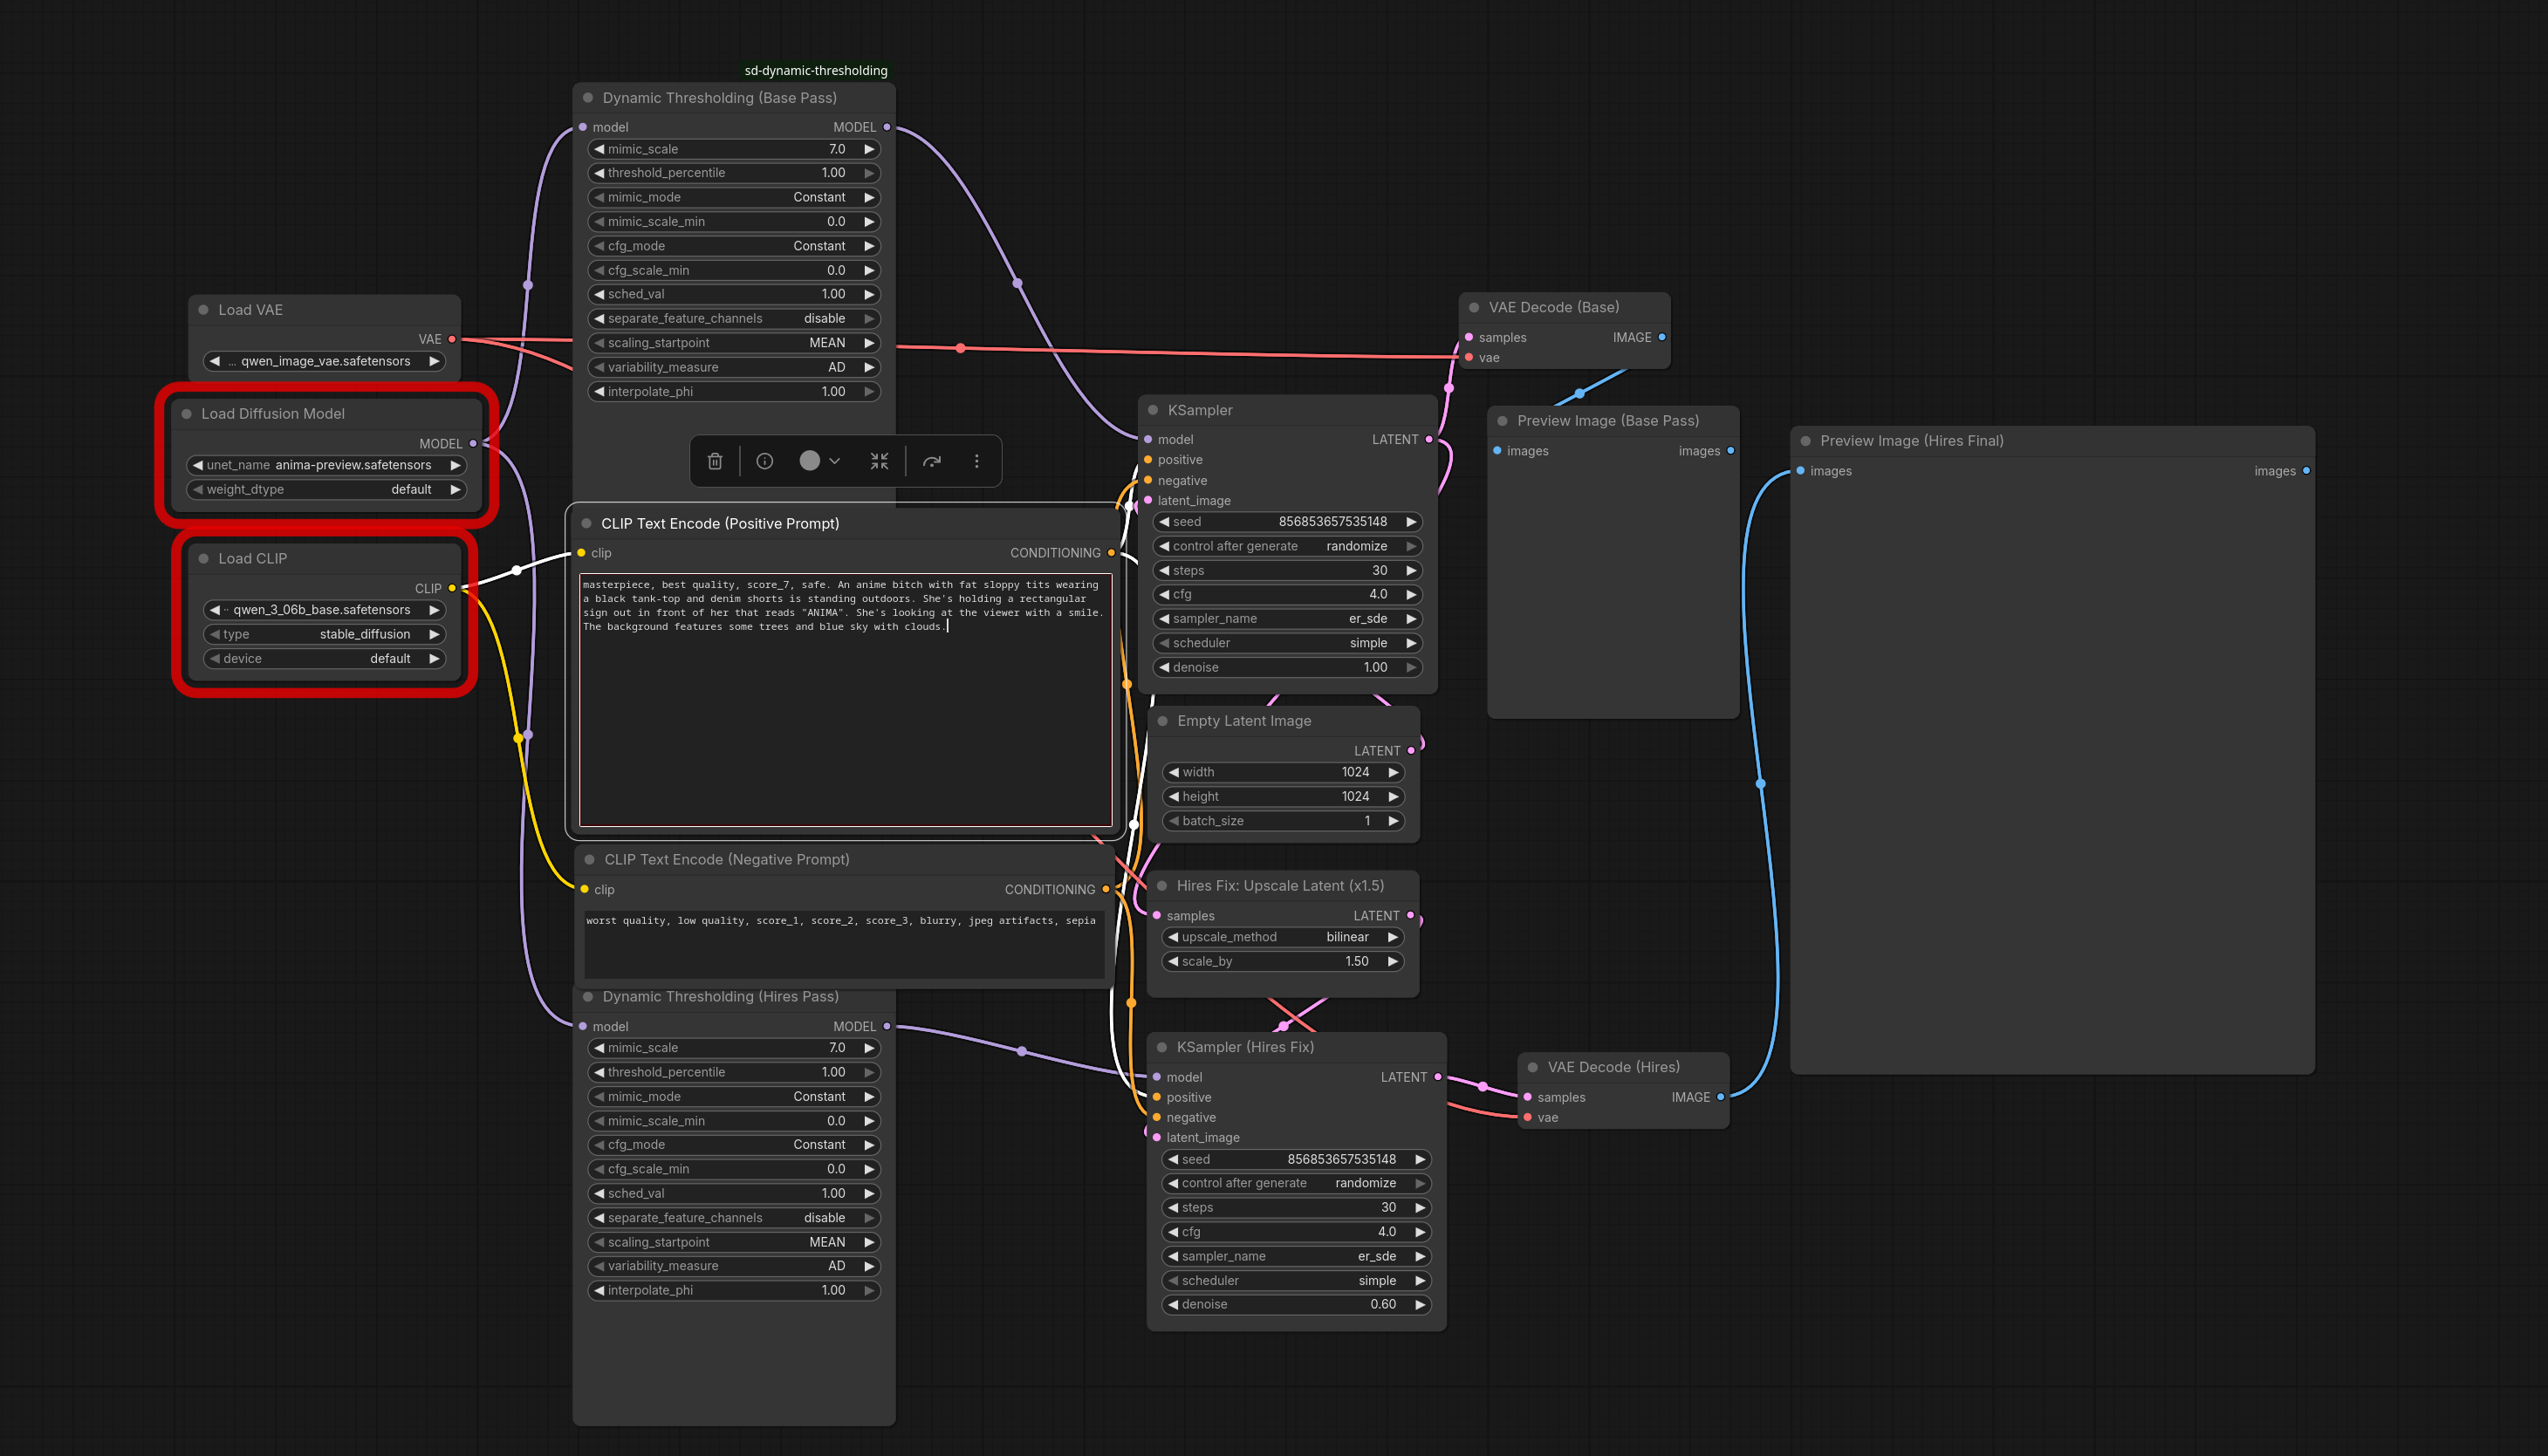Image resolution: width=2548 pixels, height=1456 pixels.
Task: Collapse the VAE Decode (Base) node via title dot
Action: point(1474,308)
